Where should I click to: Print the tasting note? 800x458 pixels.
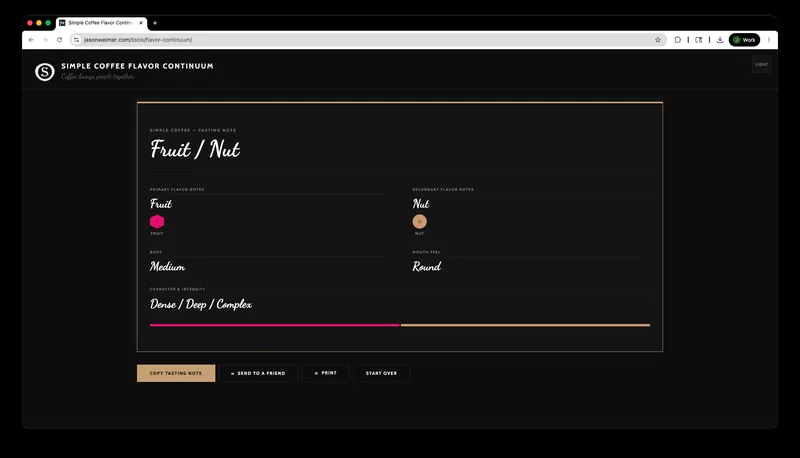326,373
